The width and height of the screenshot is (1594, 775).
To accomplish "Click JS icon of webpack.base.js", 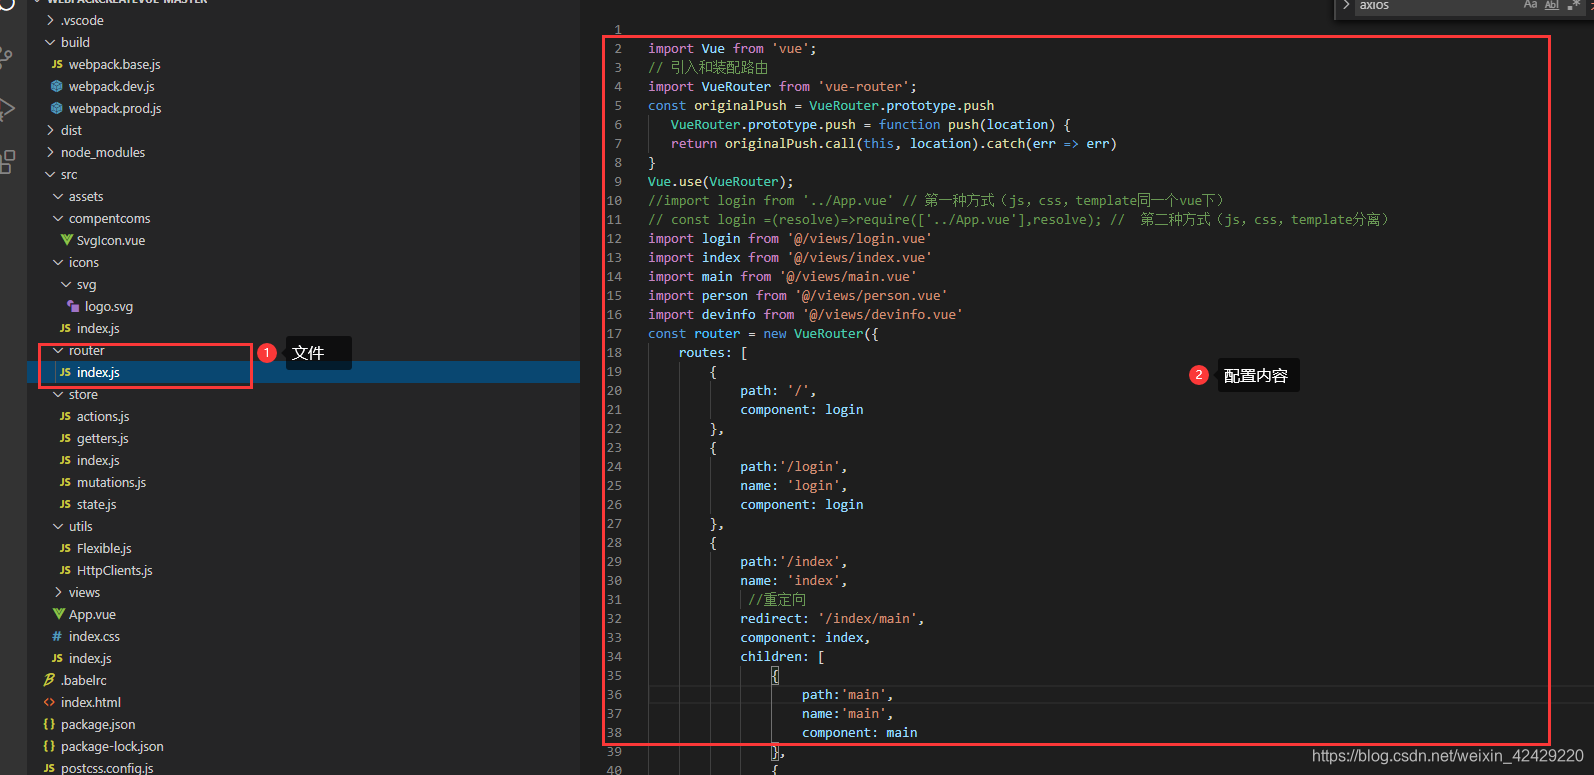I will coord(57,64).
